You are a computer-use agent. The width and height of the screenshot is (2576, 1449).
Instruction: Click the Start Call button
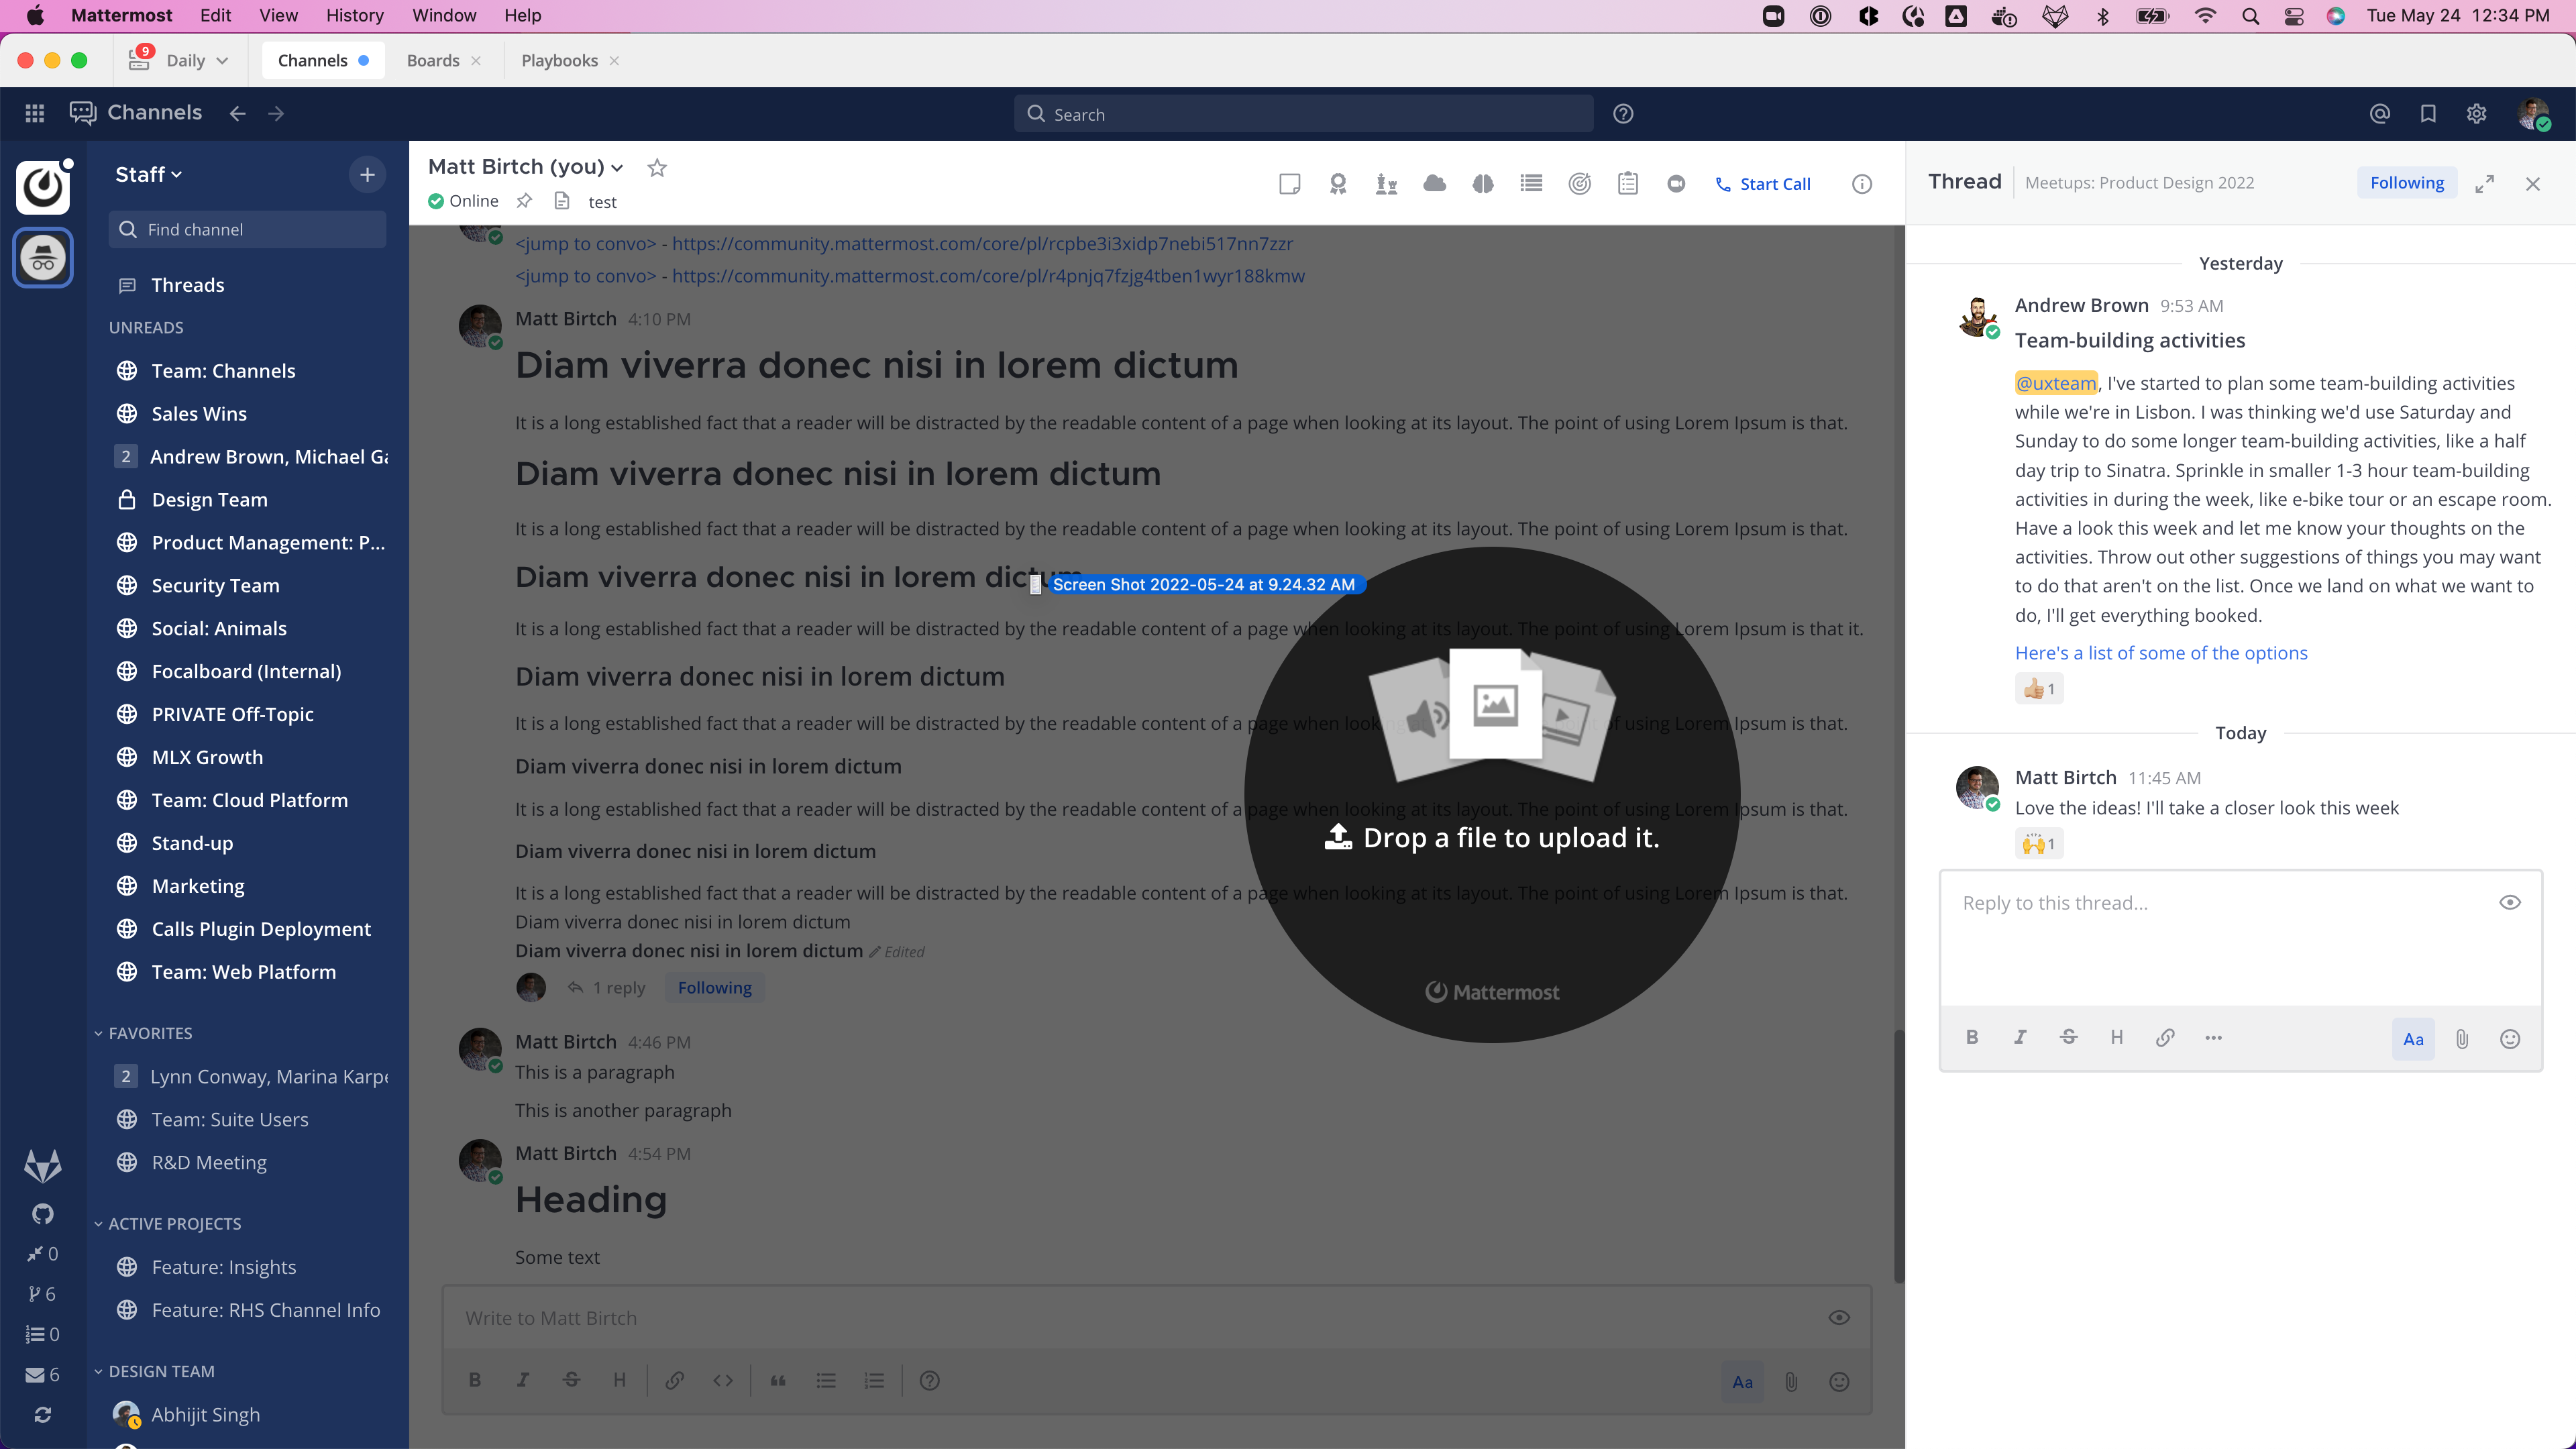pos(1763,184)
